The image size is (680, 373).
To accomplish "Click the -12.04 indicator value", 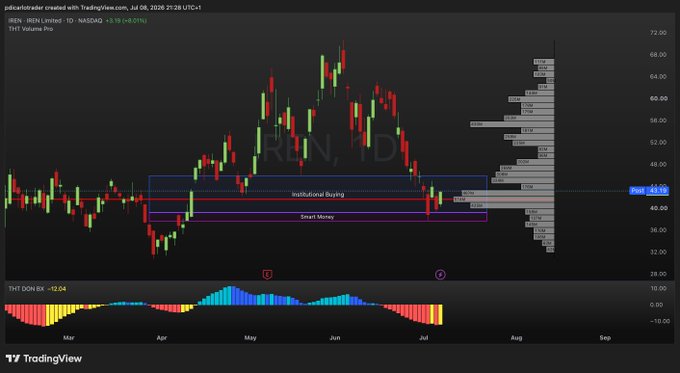I will point(57,288).
